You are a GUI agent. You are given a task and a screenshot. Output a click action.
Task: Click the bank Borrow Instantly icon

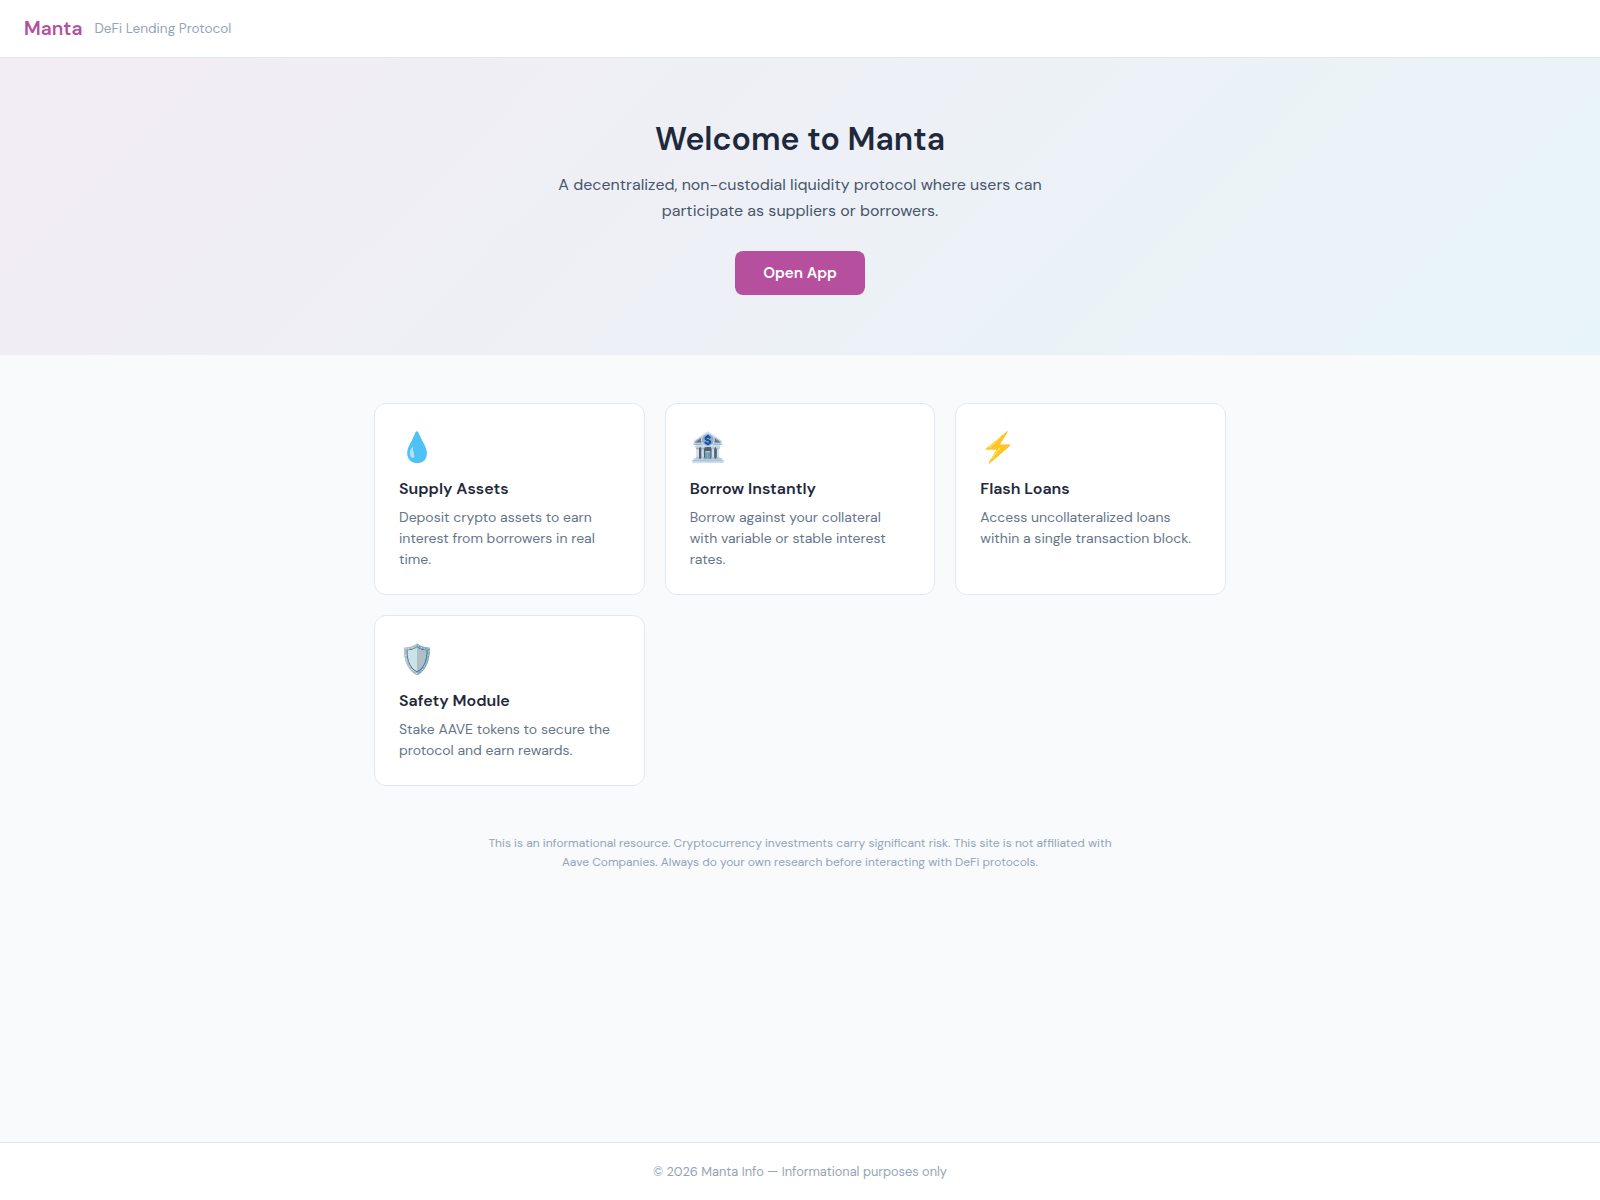[x=708, y=447]
